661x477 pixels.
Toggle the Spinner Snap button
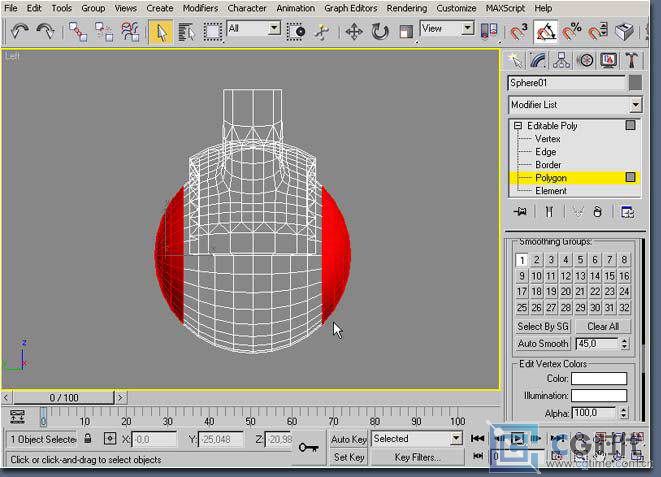(x=598, y=32)
